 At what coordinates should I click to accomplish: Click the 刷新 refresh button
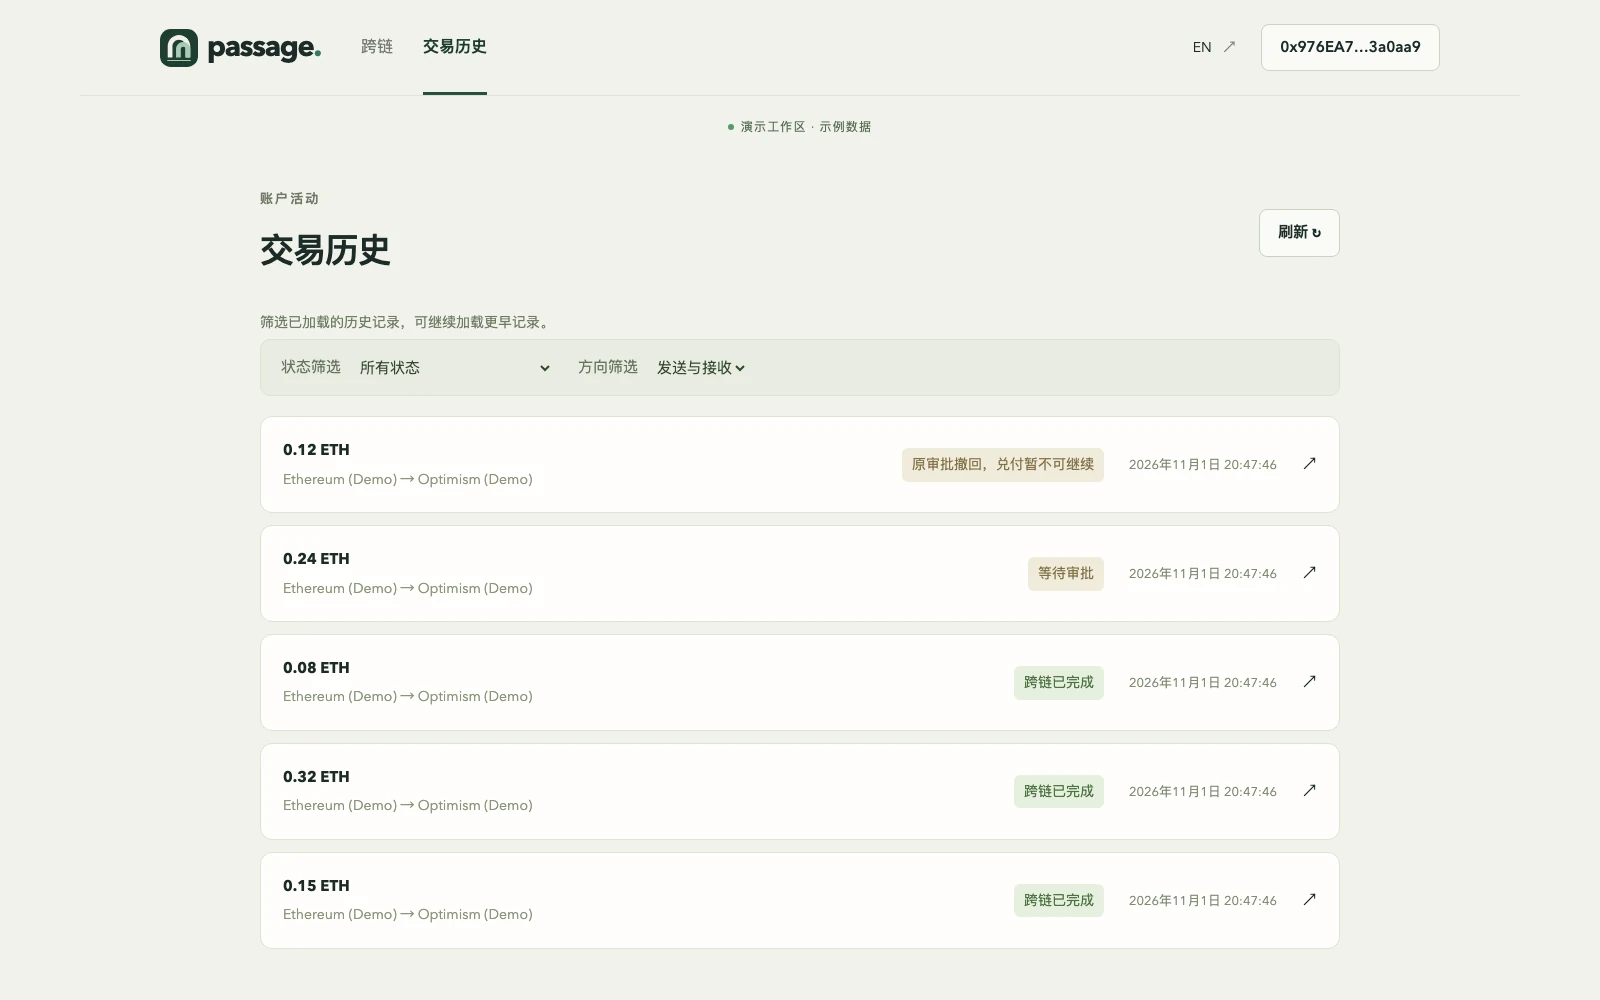coord(1299,233)
